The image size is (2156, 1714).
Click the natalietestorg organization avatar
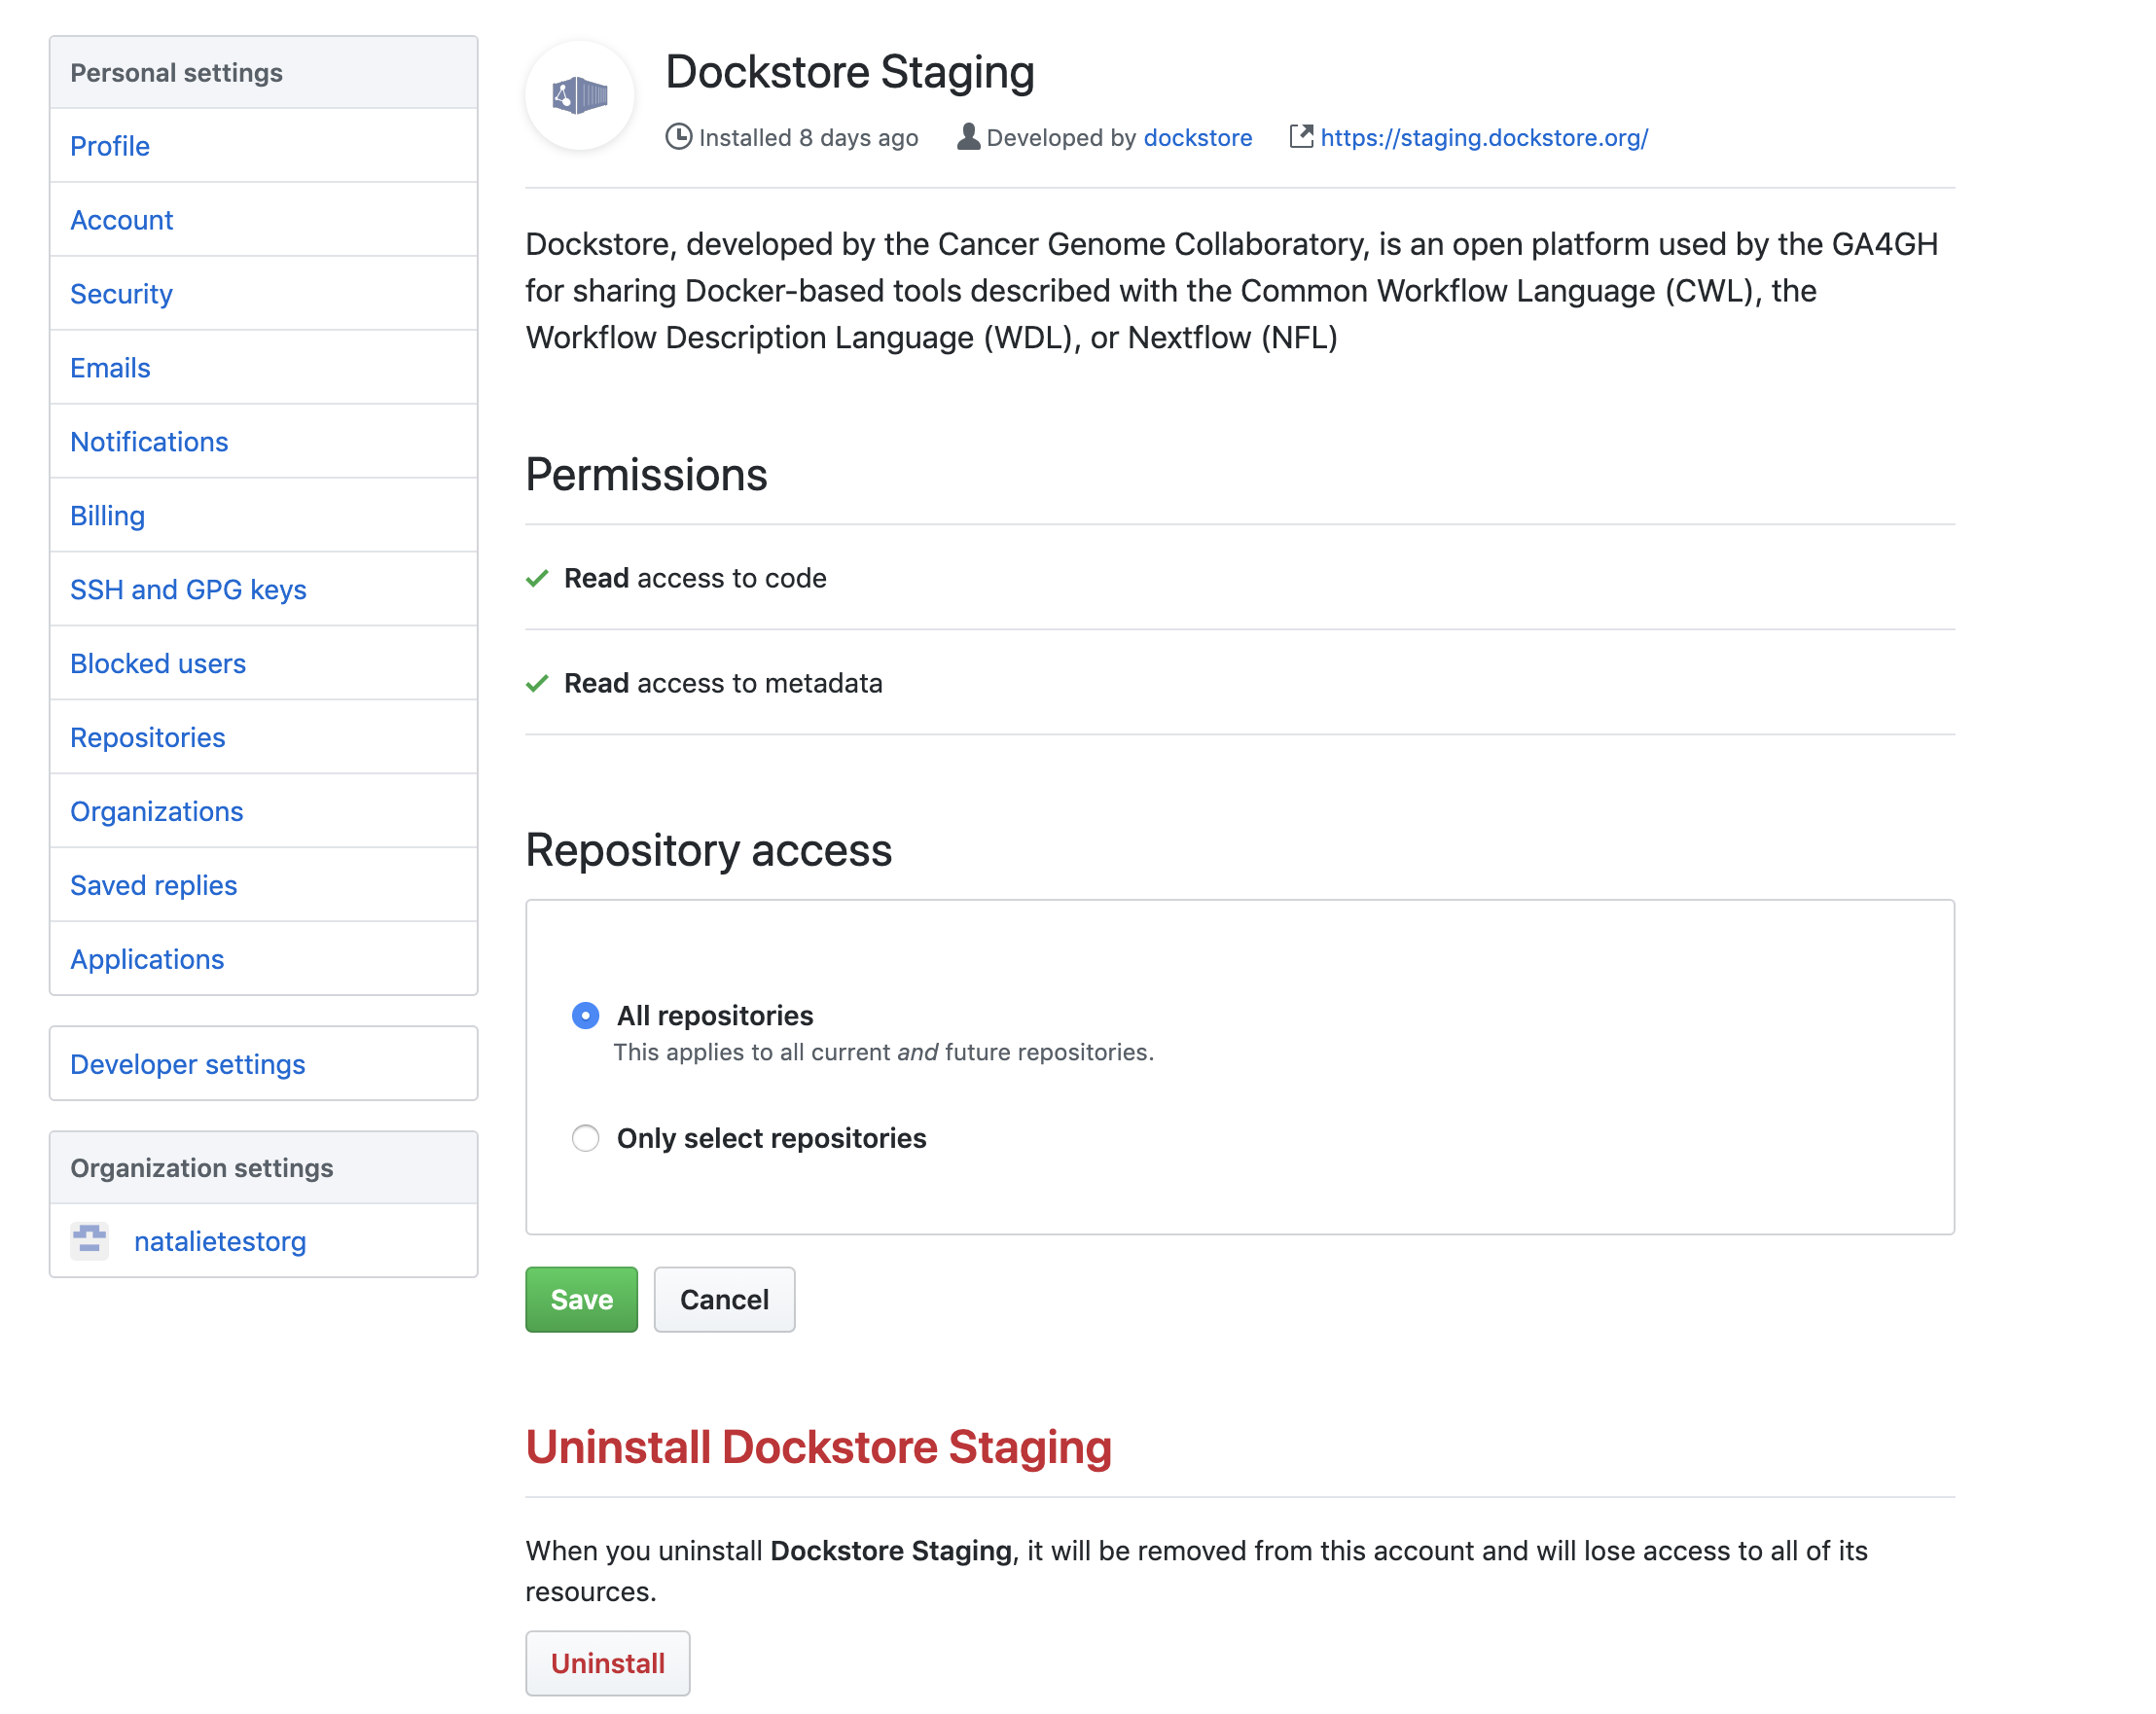(x=89, y=1241)
